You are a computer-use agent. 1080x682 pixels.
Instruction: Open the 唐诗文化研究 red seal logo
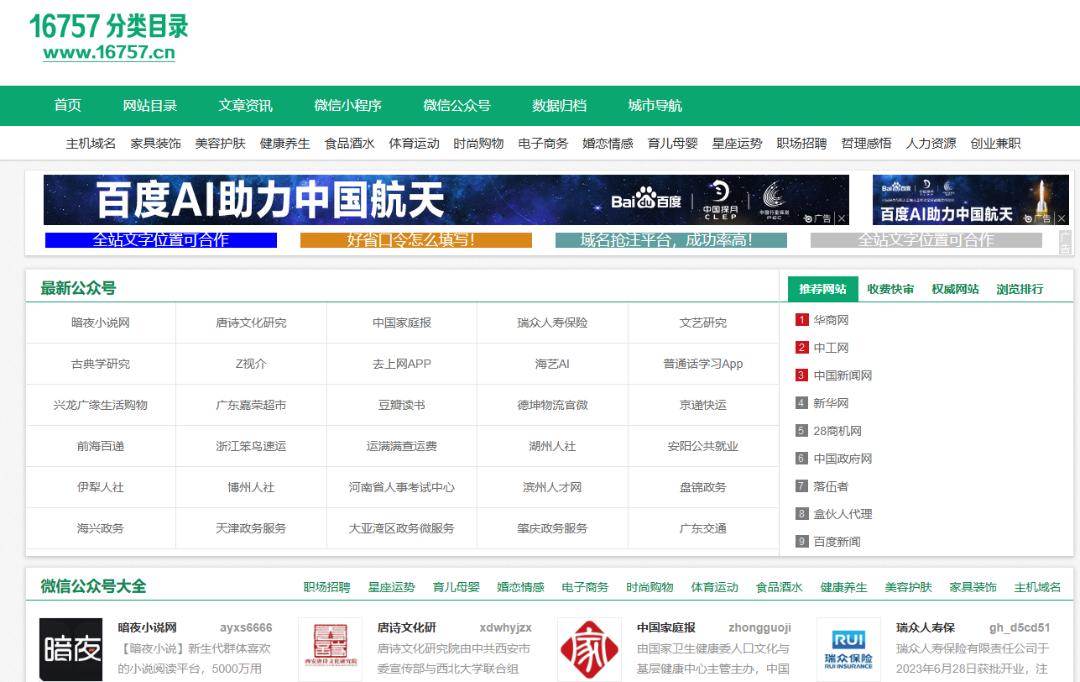tap(330, 649)
